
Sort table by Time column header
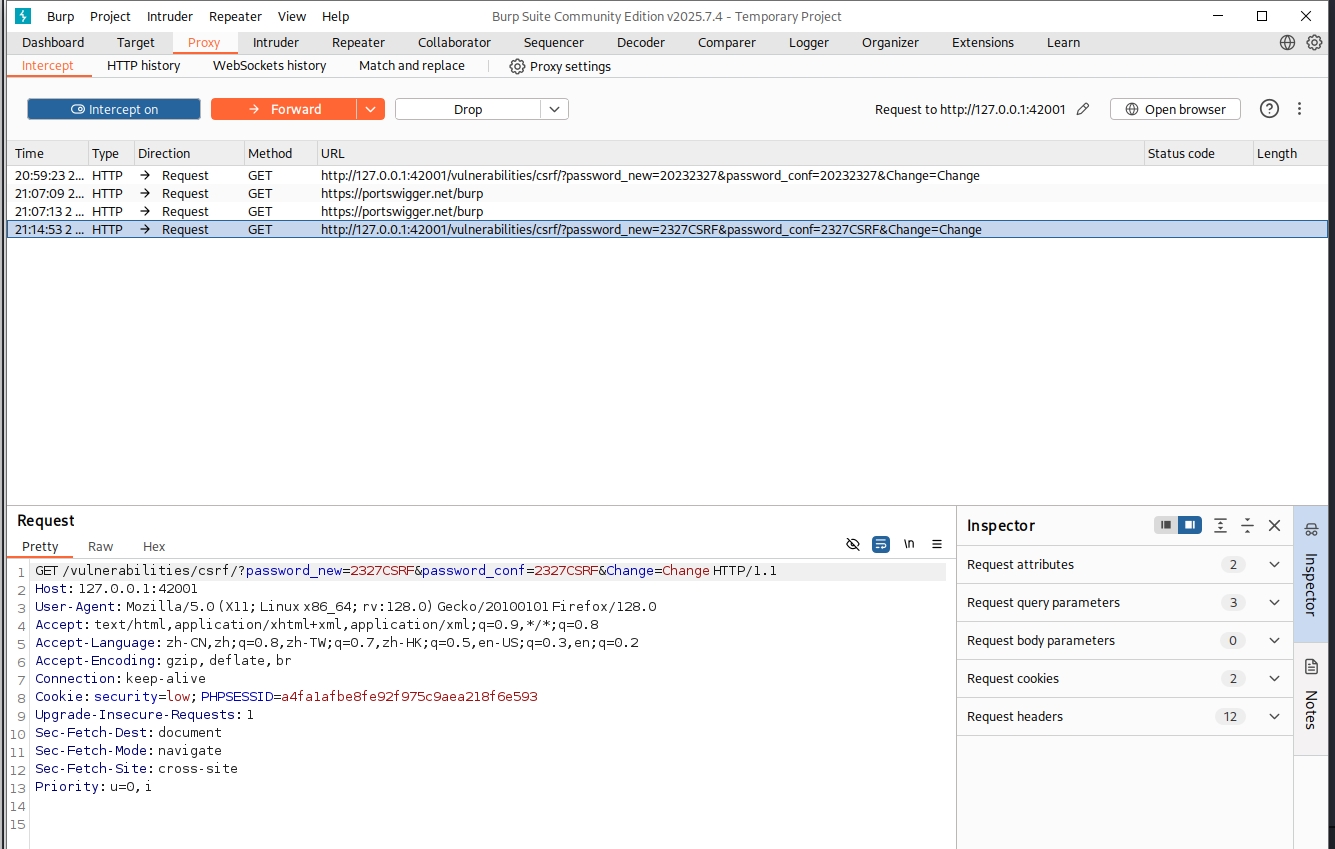point(47,153)
